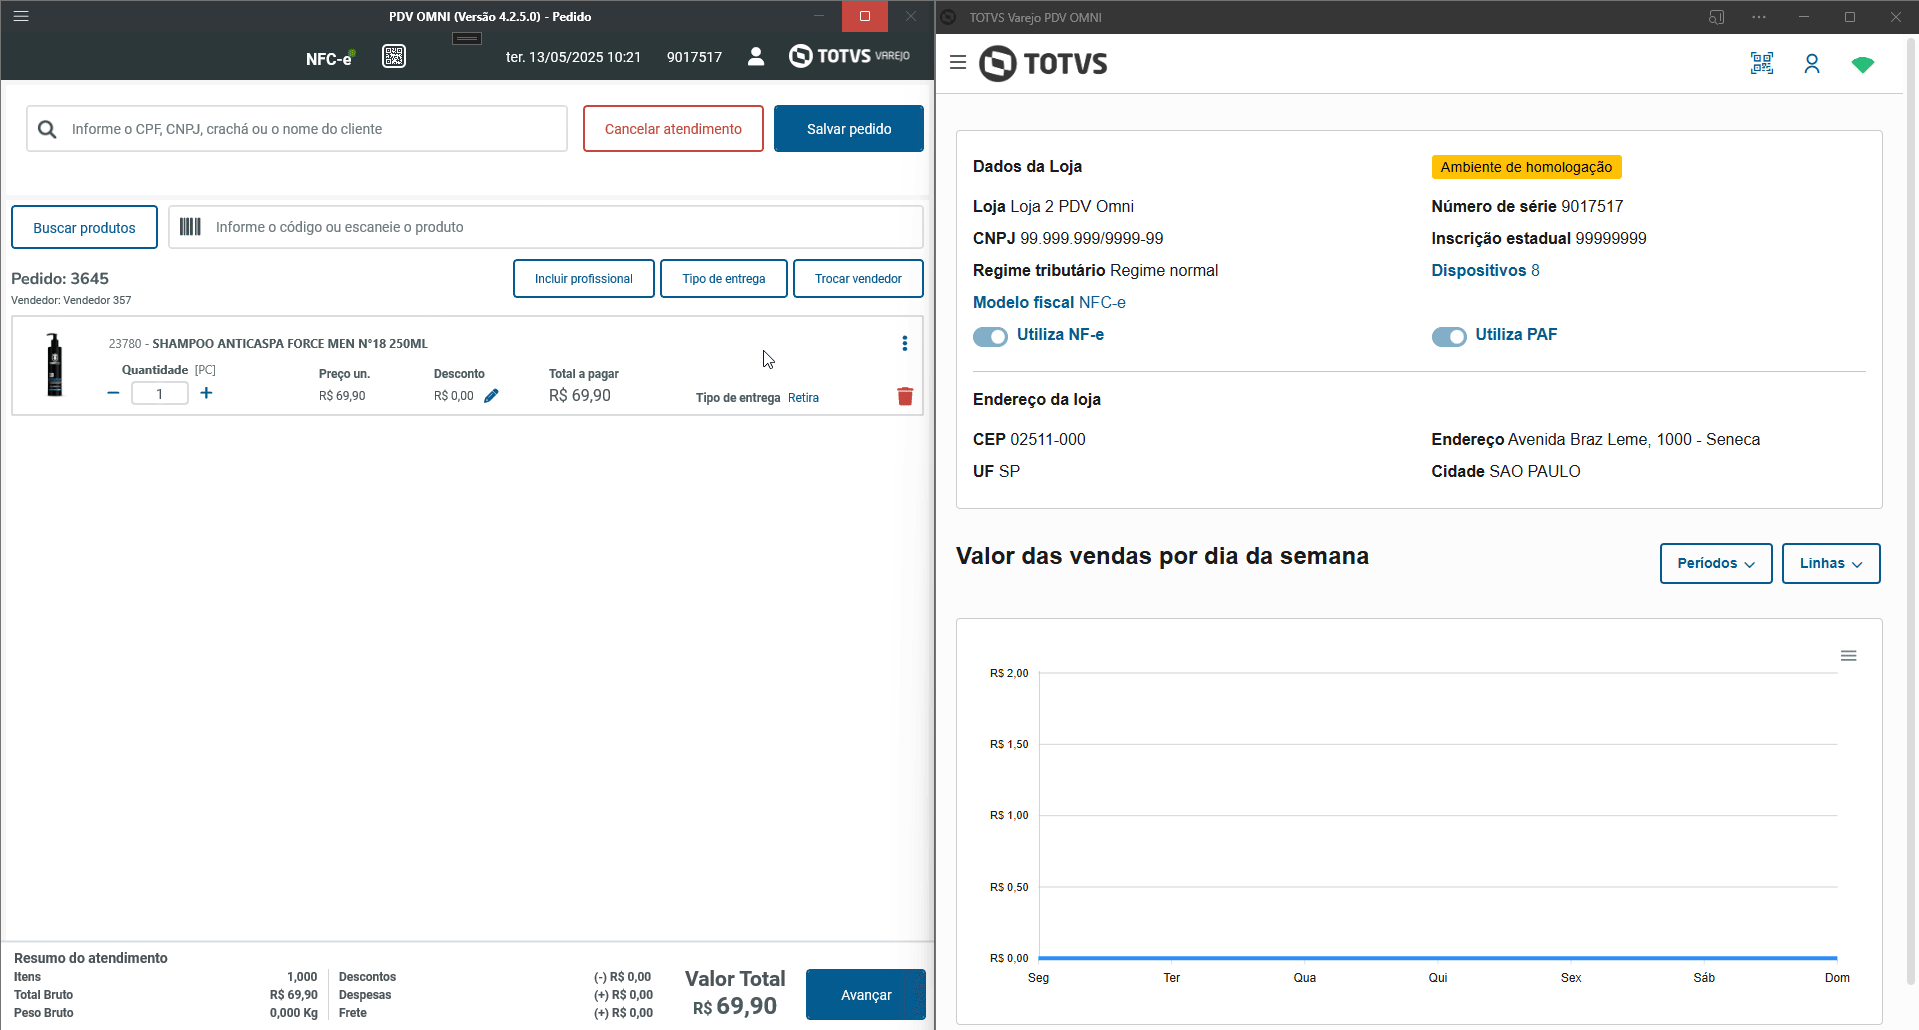1919x1030 pixels.
Task: Delete the shampoo item with trash icon
Action: pos(905,396)
